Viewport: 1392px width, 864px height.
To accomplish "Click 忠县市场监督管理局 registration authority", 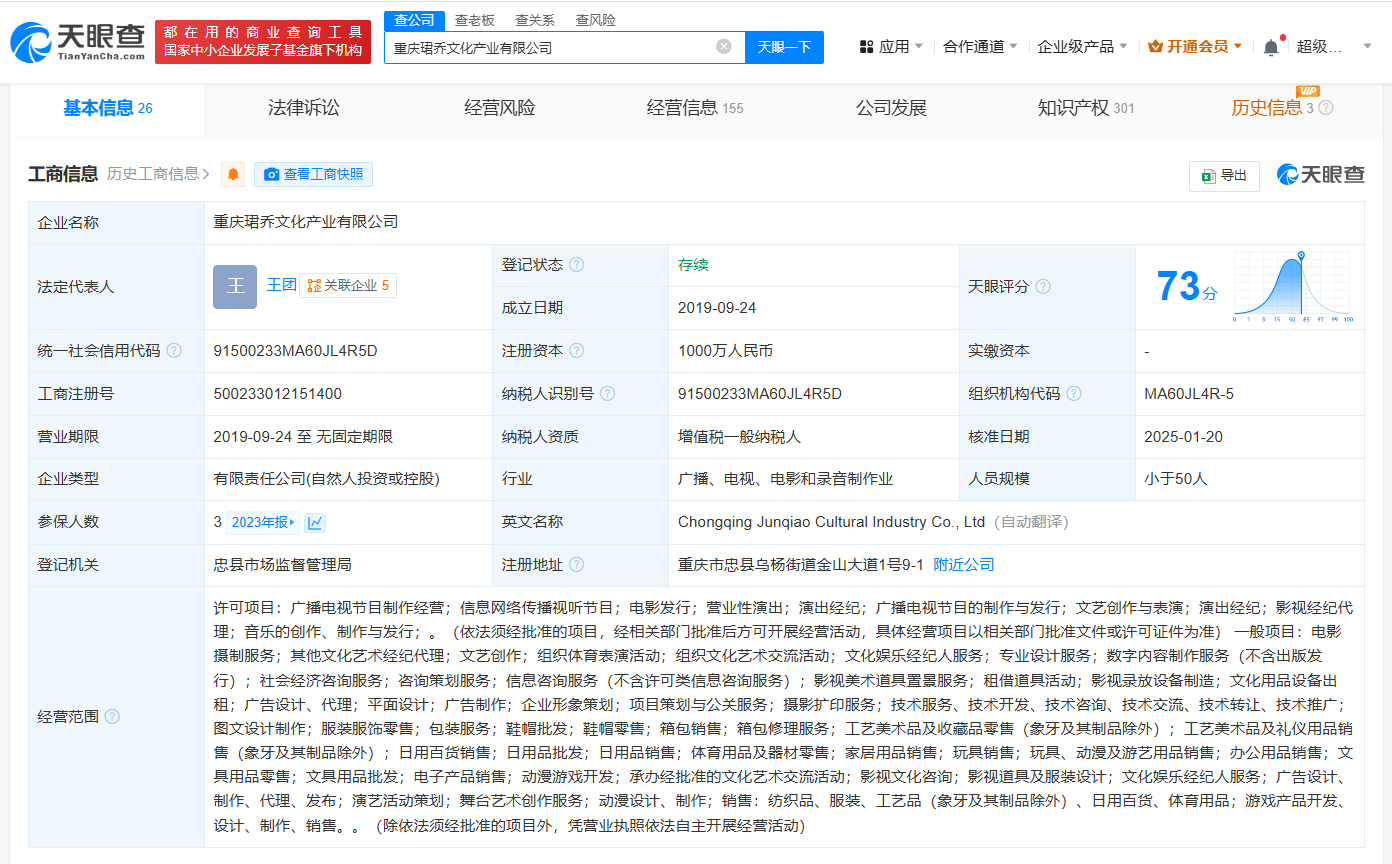I will (x=282, y=565).
